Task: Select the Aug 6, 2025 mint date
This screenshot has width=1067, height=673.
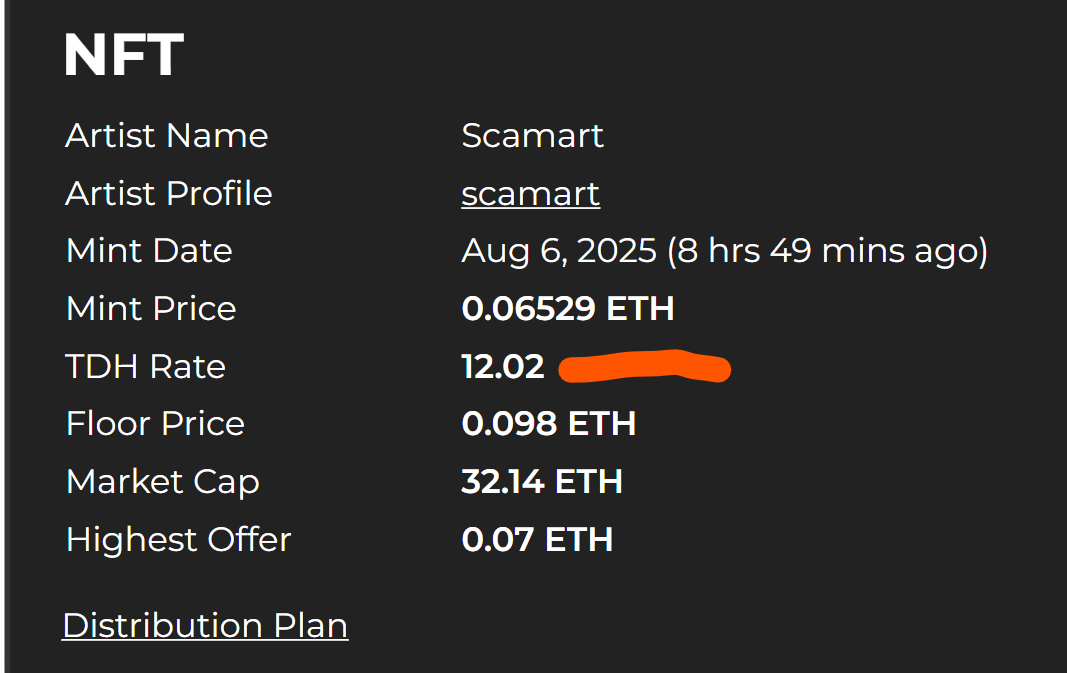Action: (x=559, y=251)
